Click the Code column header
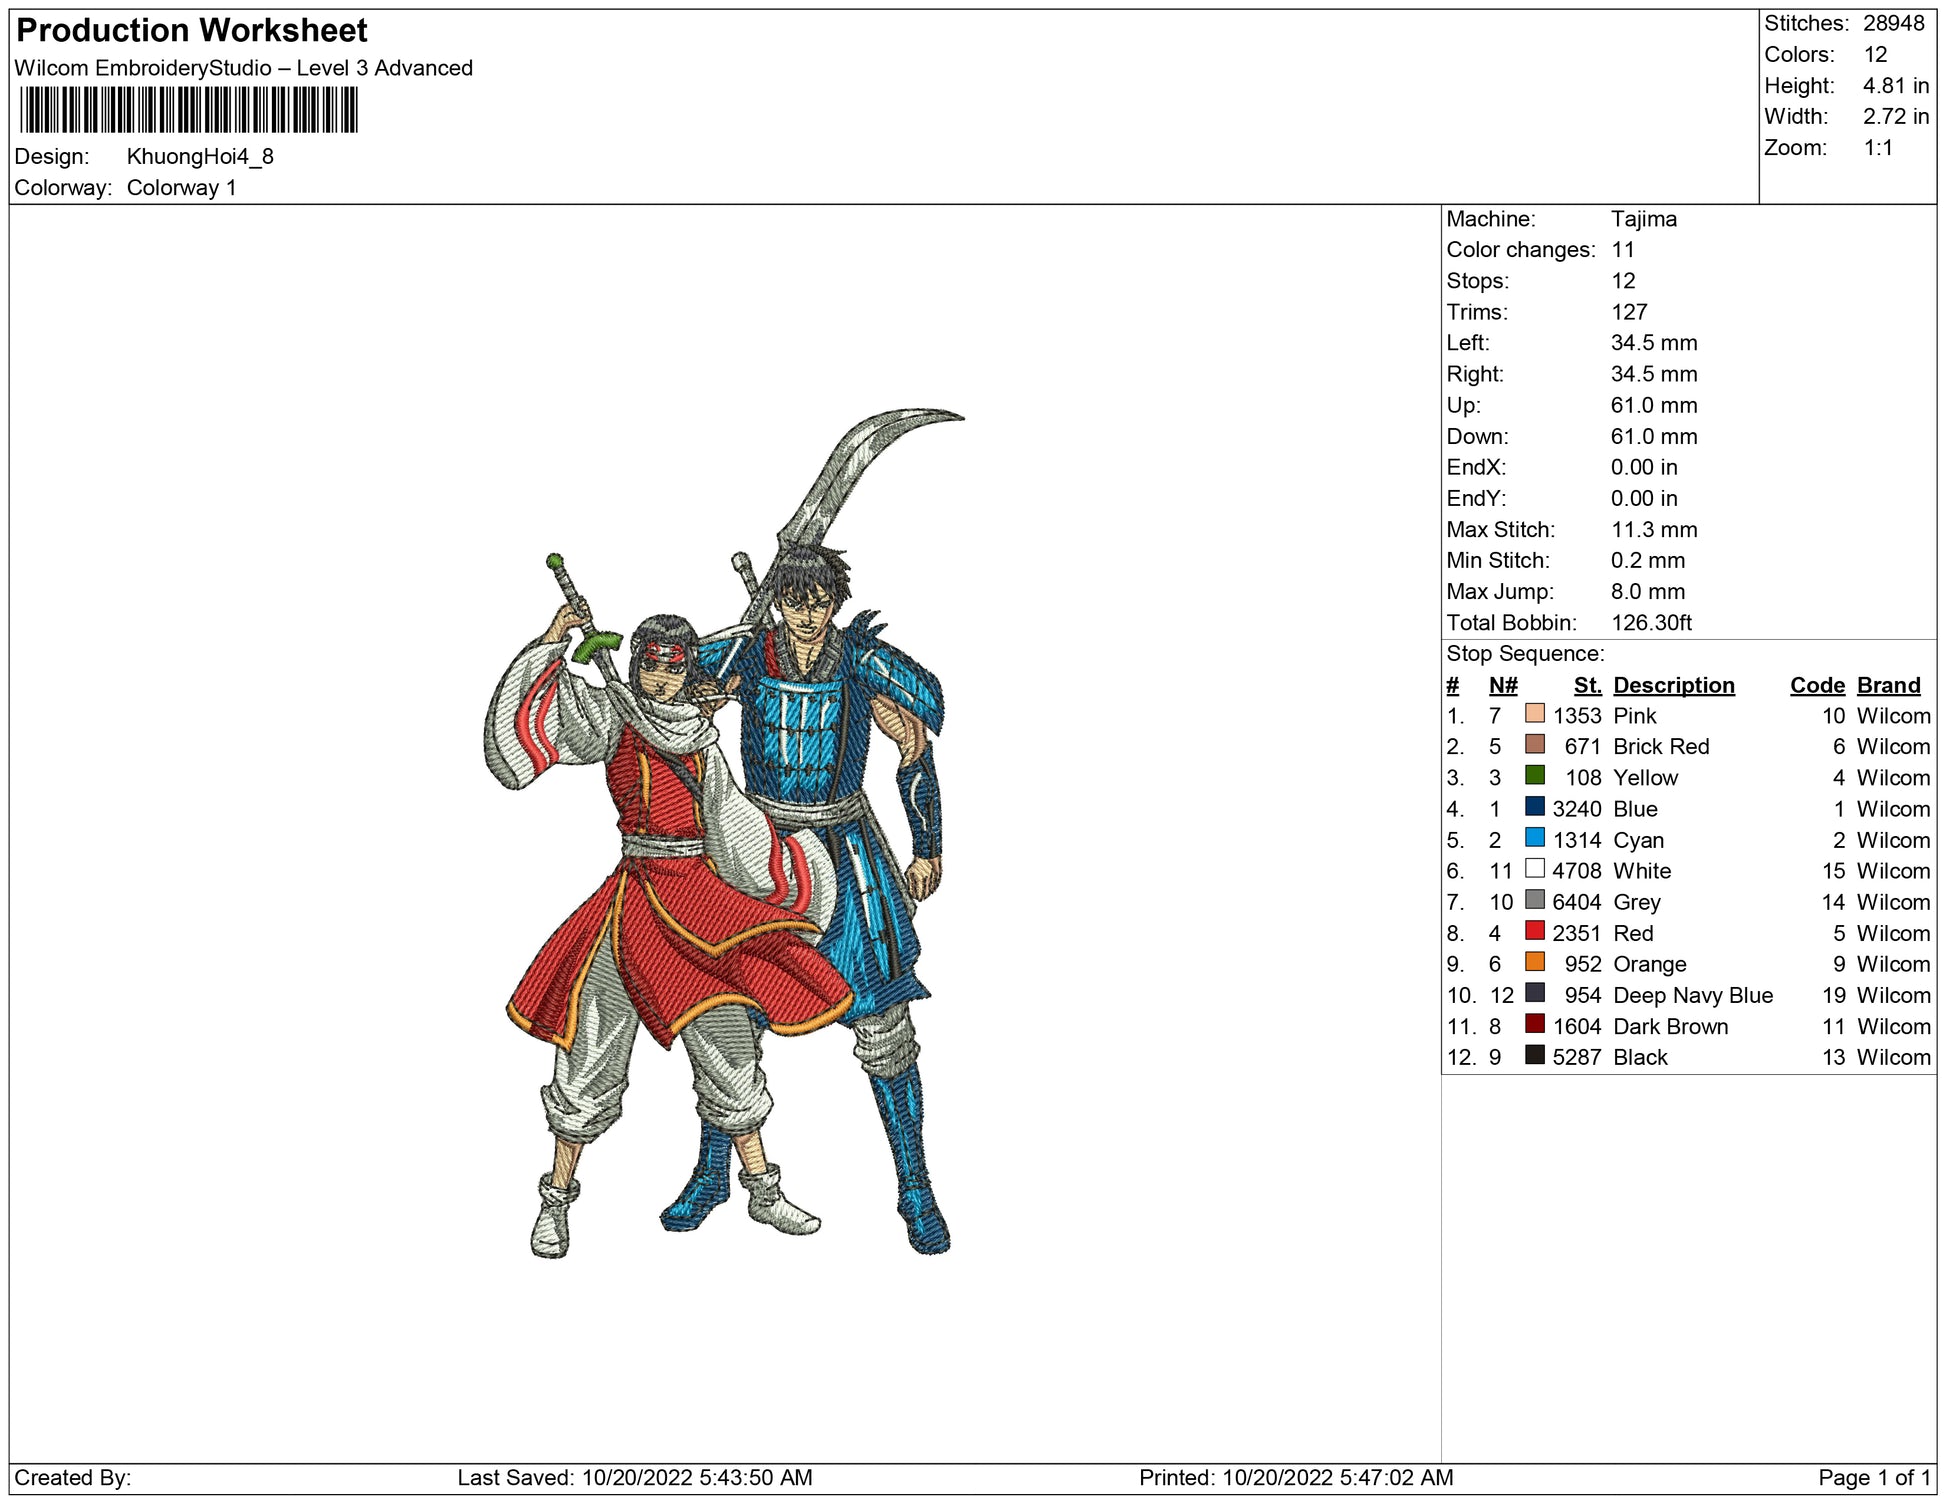 point(1816,685)
